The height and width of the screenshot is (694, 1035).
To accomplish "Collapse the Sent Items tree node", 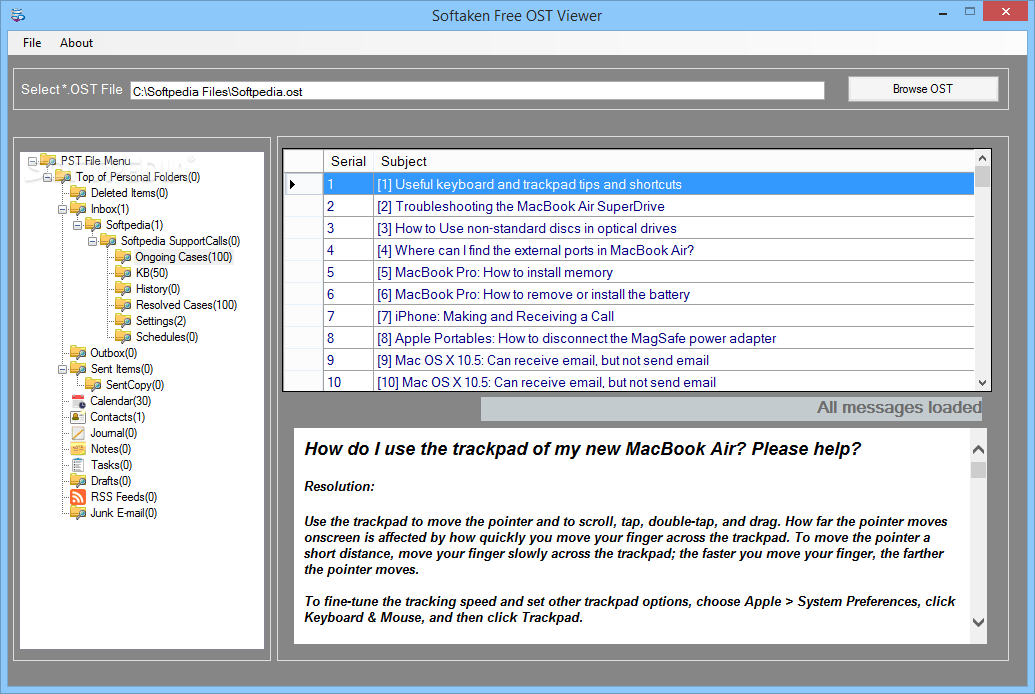I will click(62, 369).
